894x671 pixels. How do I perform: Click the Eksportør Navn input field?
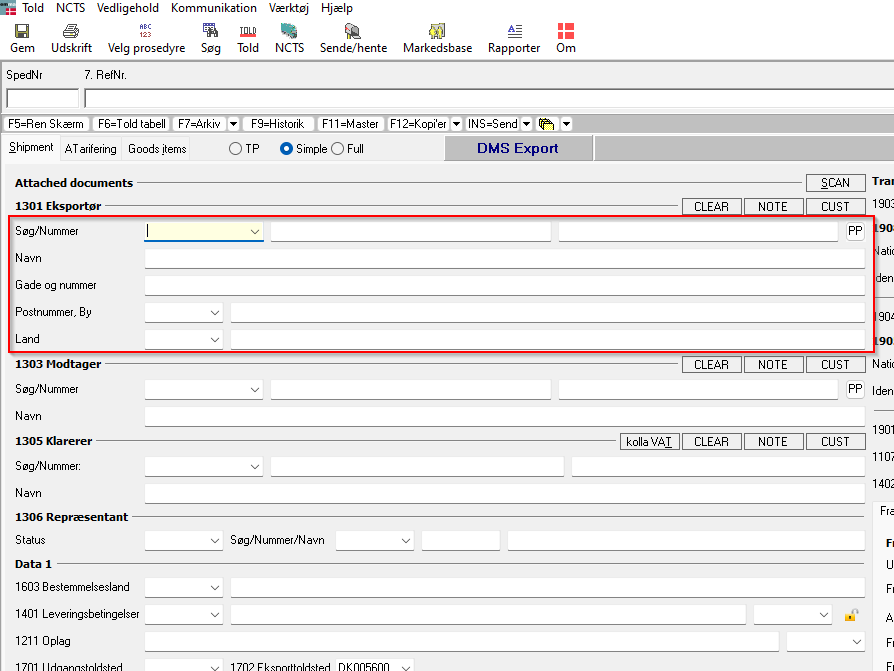tap(504, 258)
